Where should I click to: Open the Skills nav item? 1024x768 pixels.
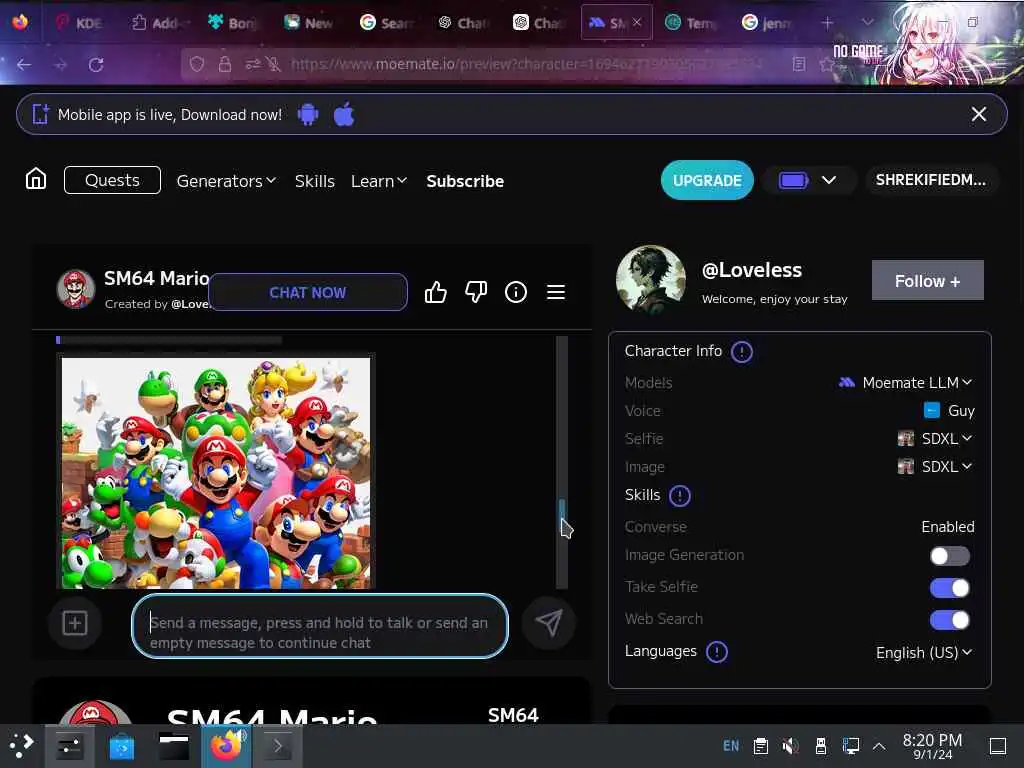pyautogui.click(x=314, y=181)
